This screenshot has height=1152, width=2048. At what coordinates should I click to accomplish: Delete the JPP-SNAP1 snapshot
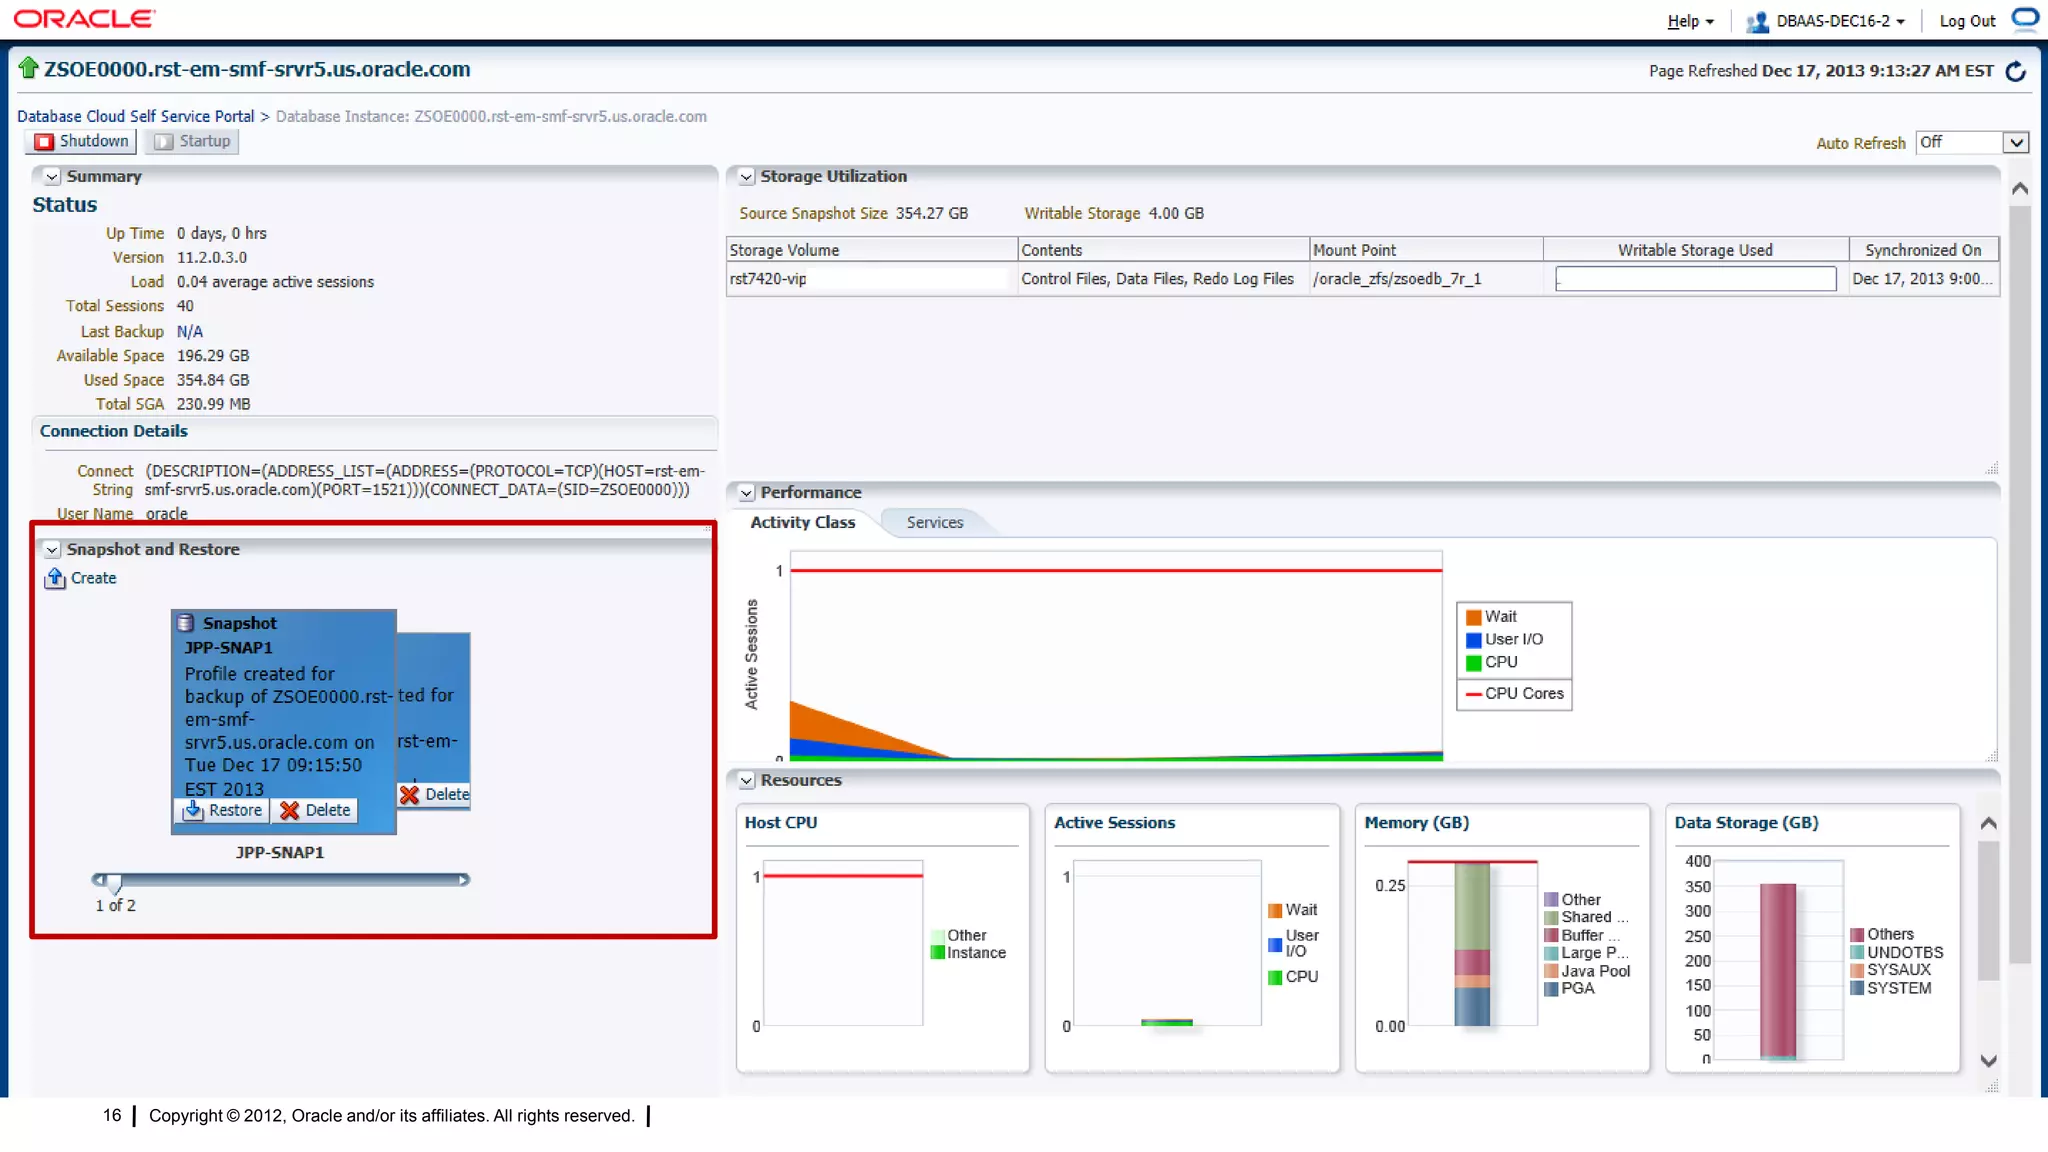(315, 810)
